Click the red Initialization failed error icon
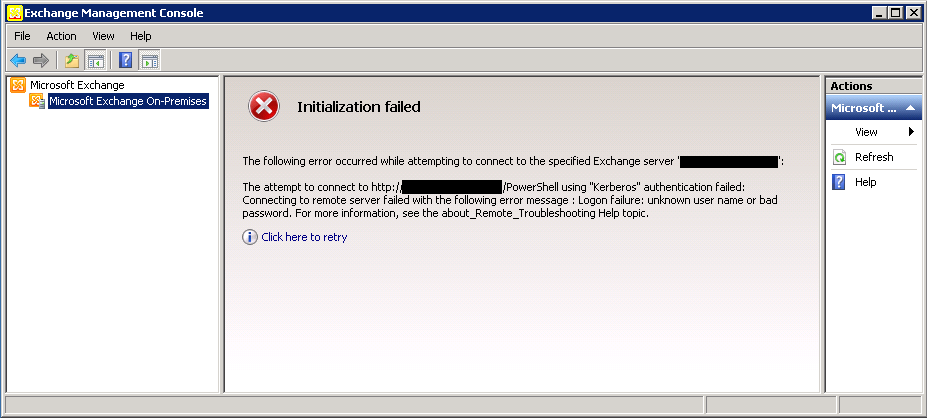Screen dimensions: 927x418 (264, 107)
